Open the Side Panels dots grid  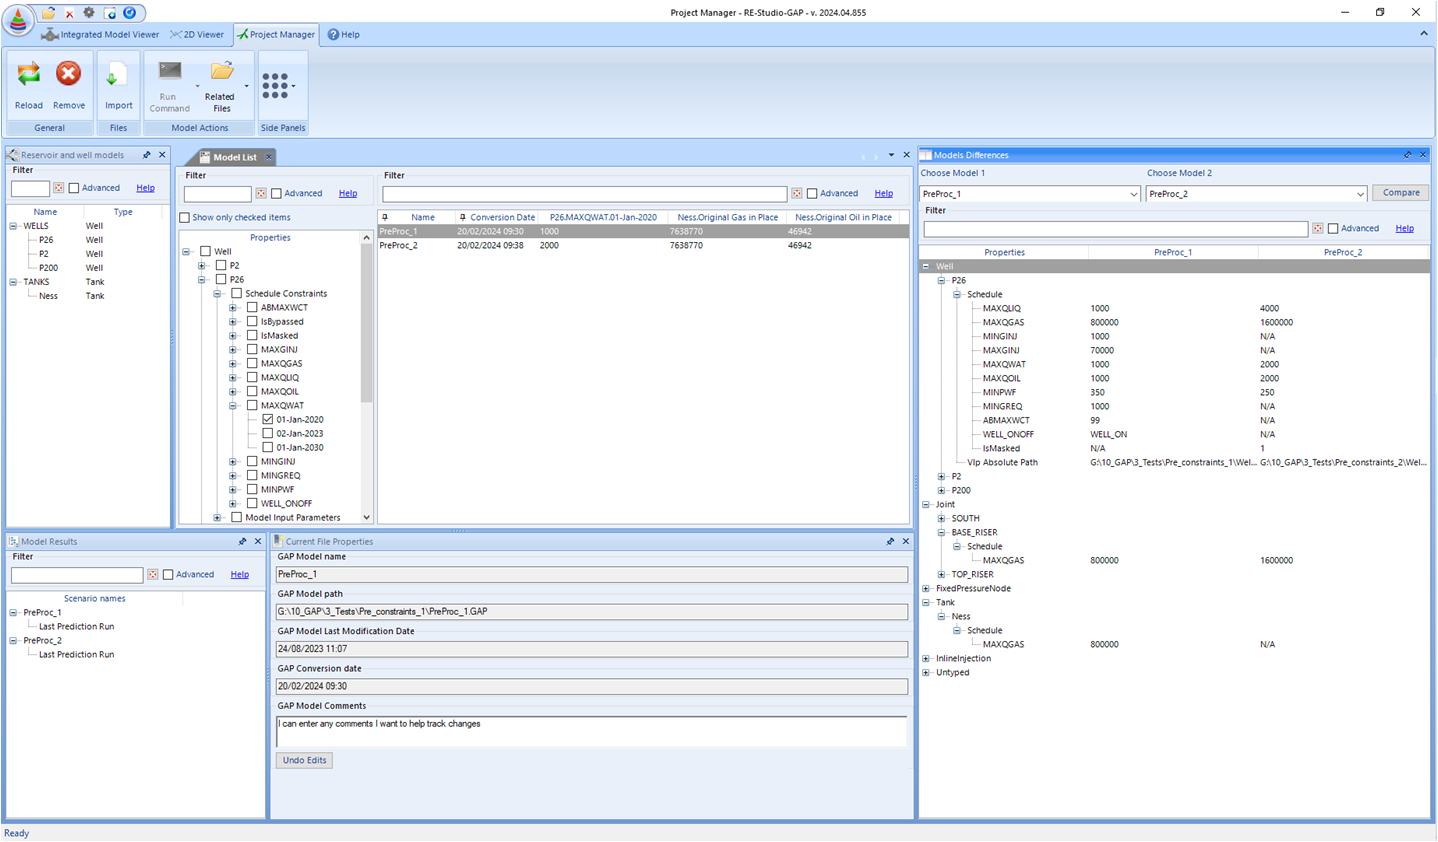point(275,86)
